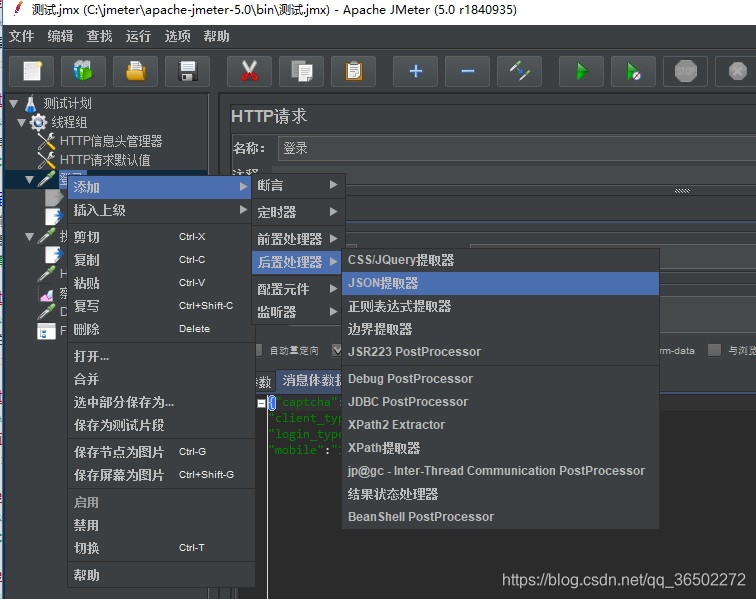Choose 粘贴 from context menu
The image size is (756, 599).
[160, 283]
